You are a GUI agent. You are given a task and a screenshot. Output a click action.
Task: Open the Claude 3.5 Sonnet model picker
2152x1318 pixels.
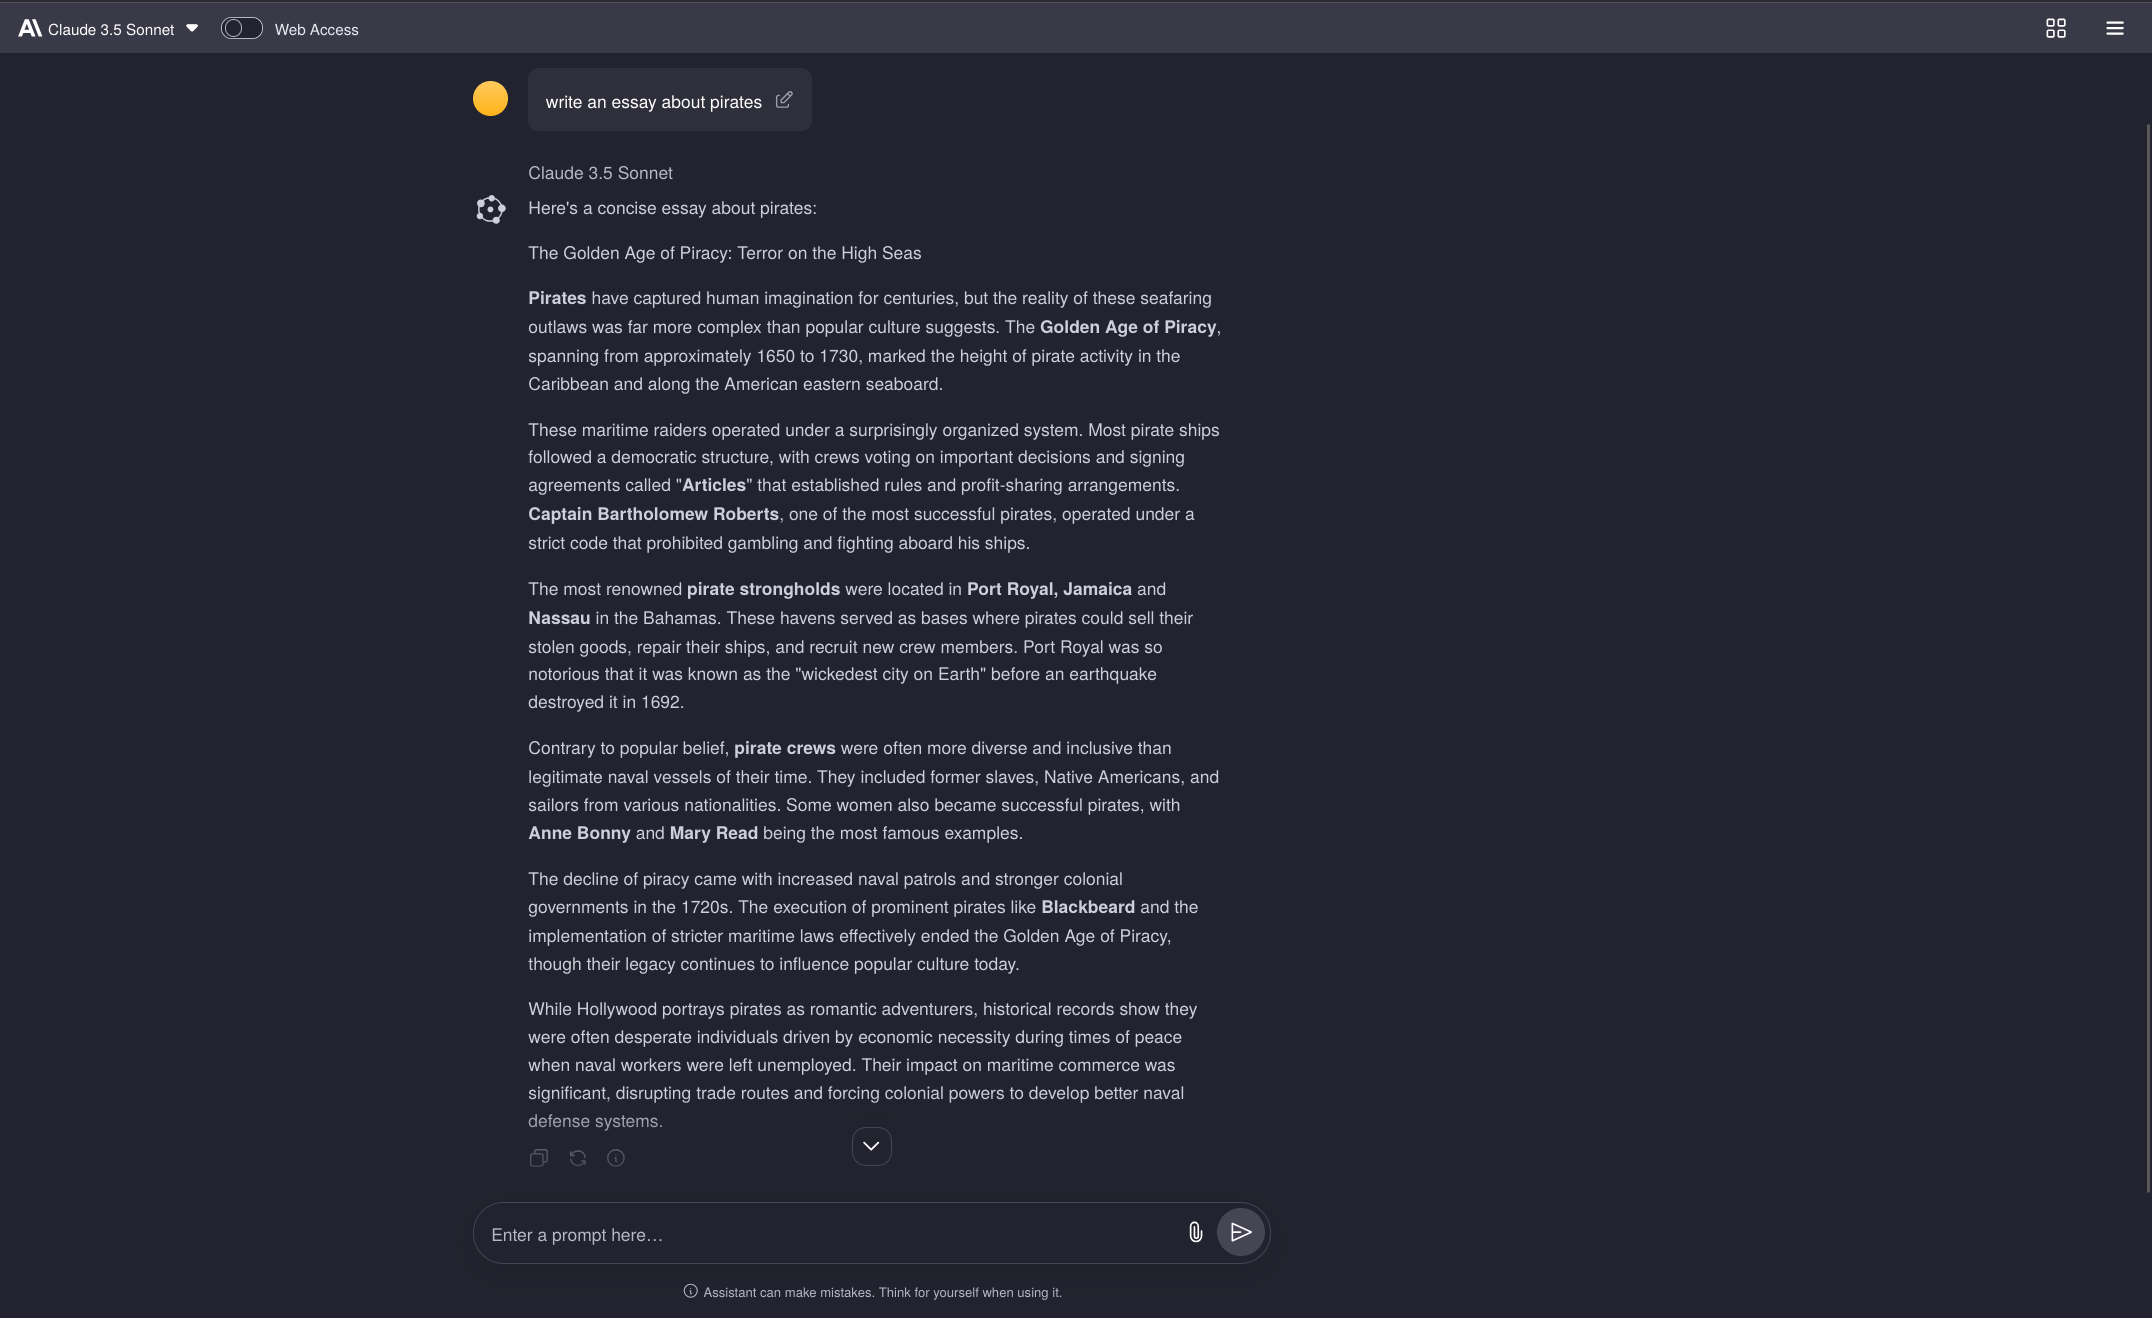(111, 30)
